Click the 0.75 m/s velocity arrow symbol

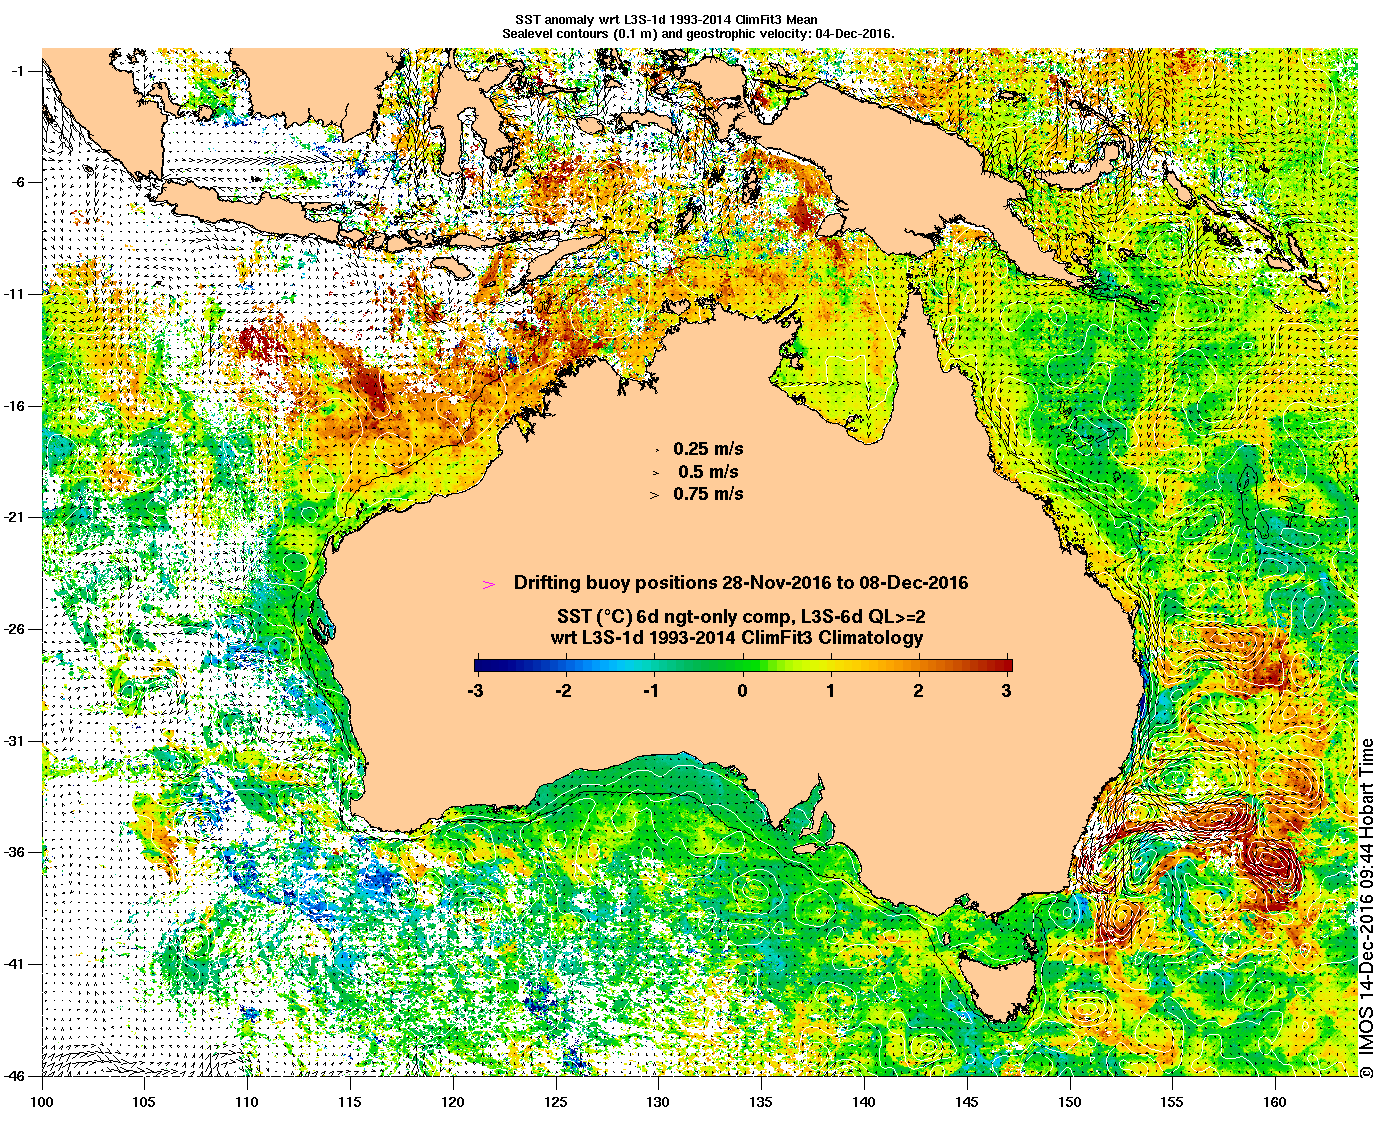click(656, 494)
